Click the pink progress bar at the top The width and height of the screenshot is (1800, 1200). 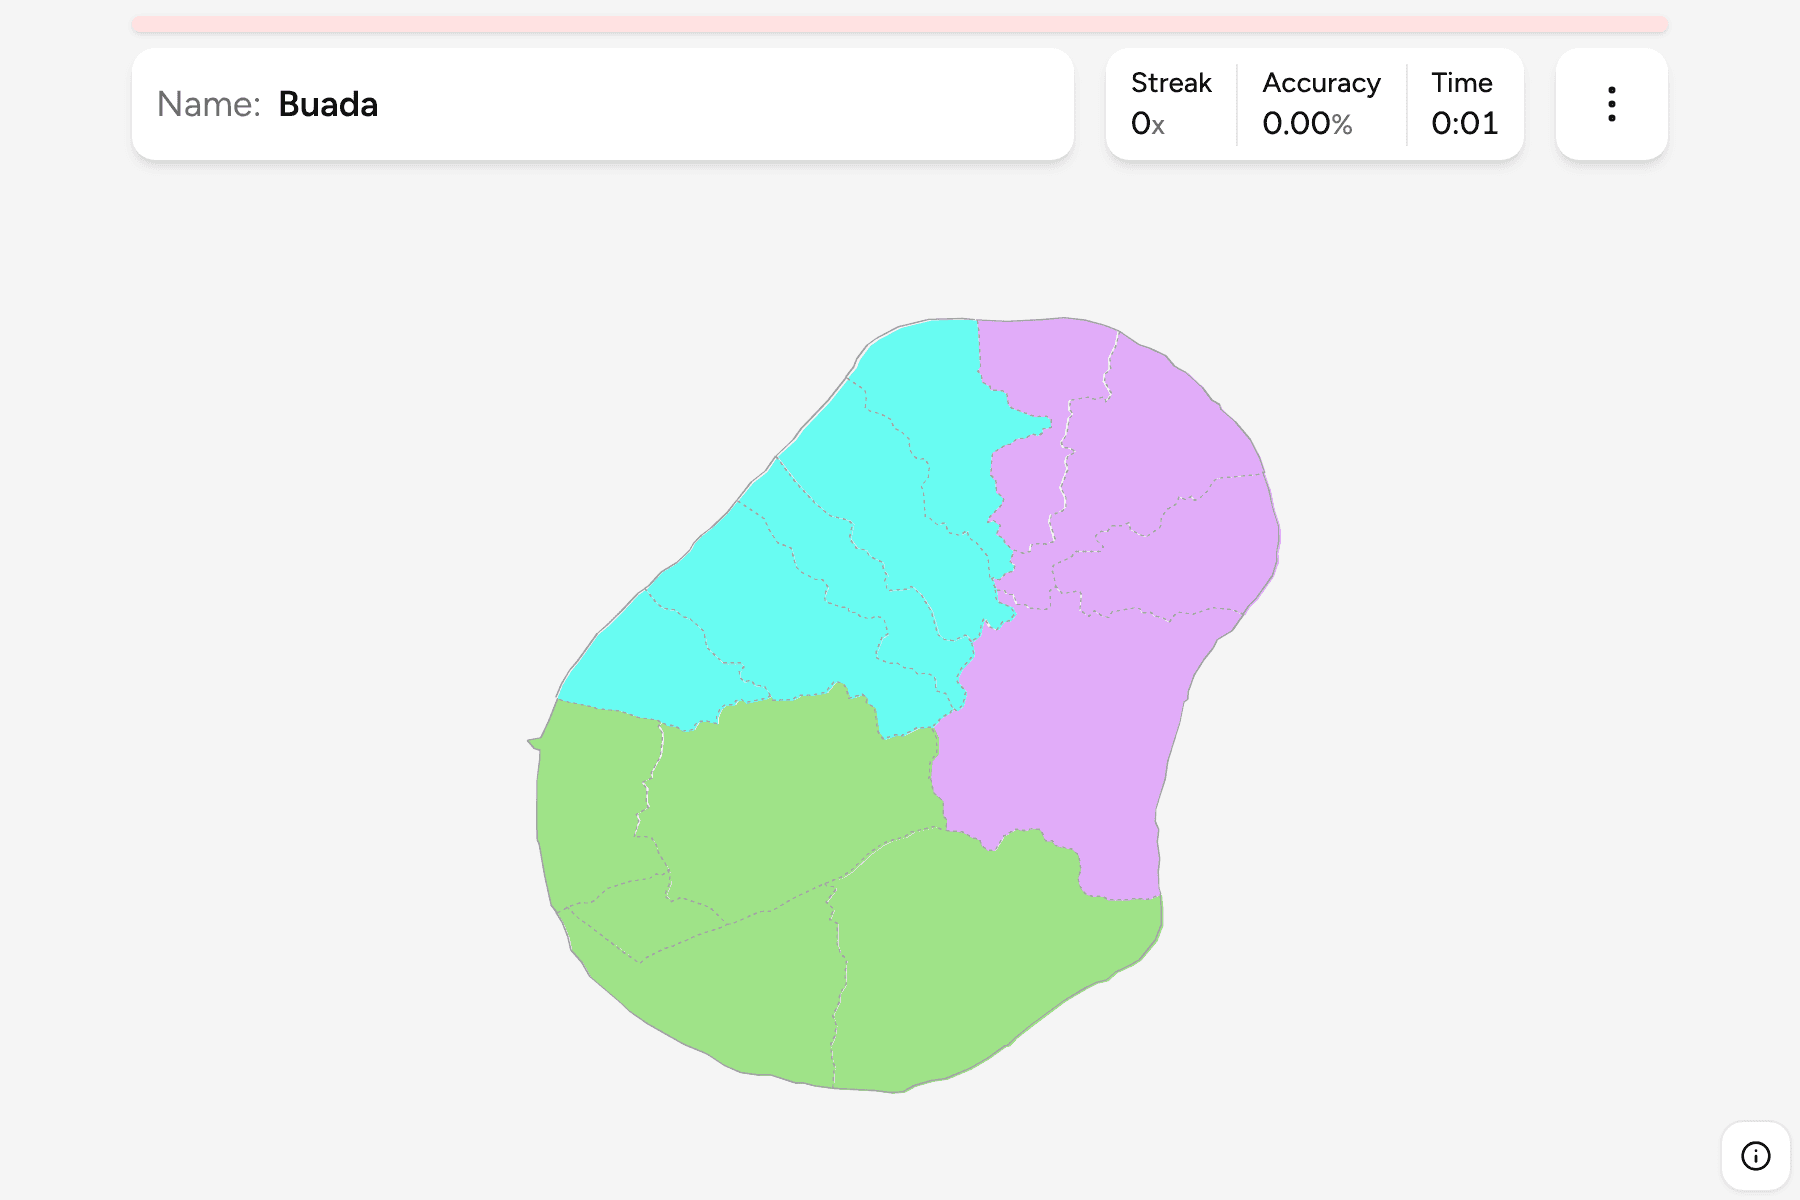[900, 24]
